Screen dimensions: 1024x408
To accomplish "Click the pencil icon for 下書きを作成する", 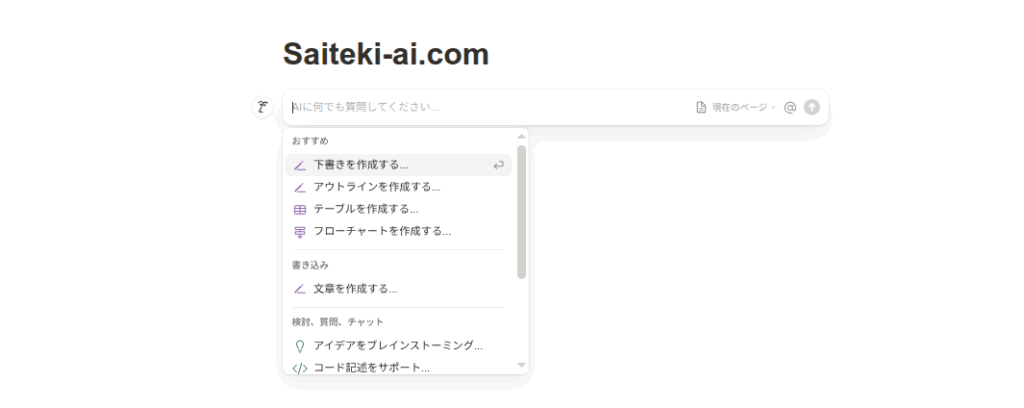I will point(300,165).
